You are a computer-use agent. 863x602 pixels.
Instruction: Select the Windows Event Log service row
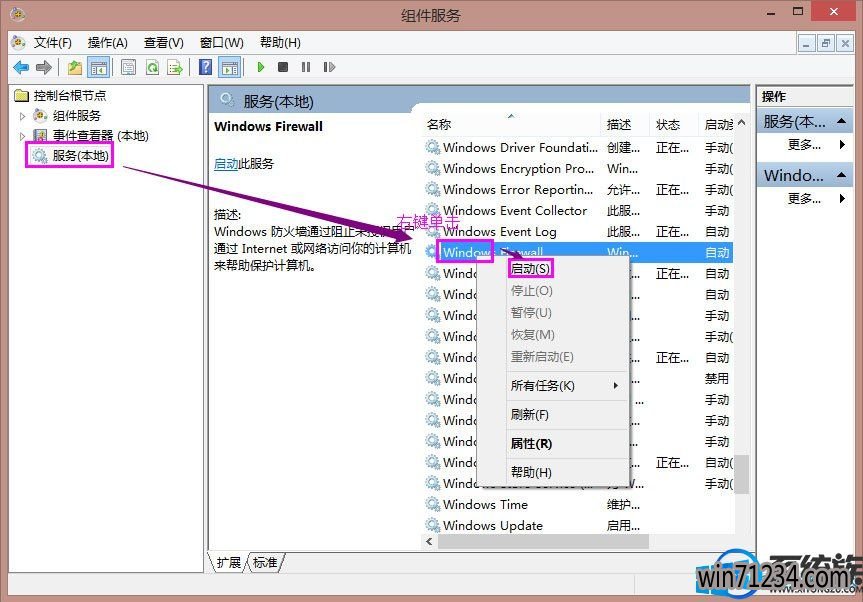click(x=578, y=232)
